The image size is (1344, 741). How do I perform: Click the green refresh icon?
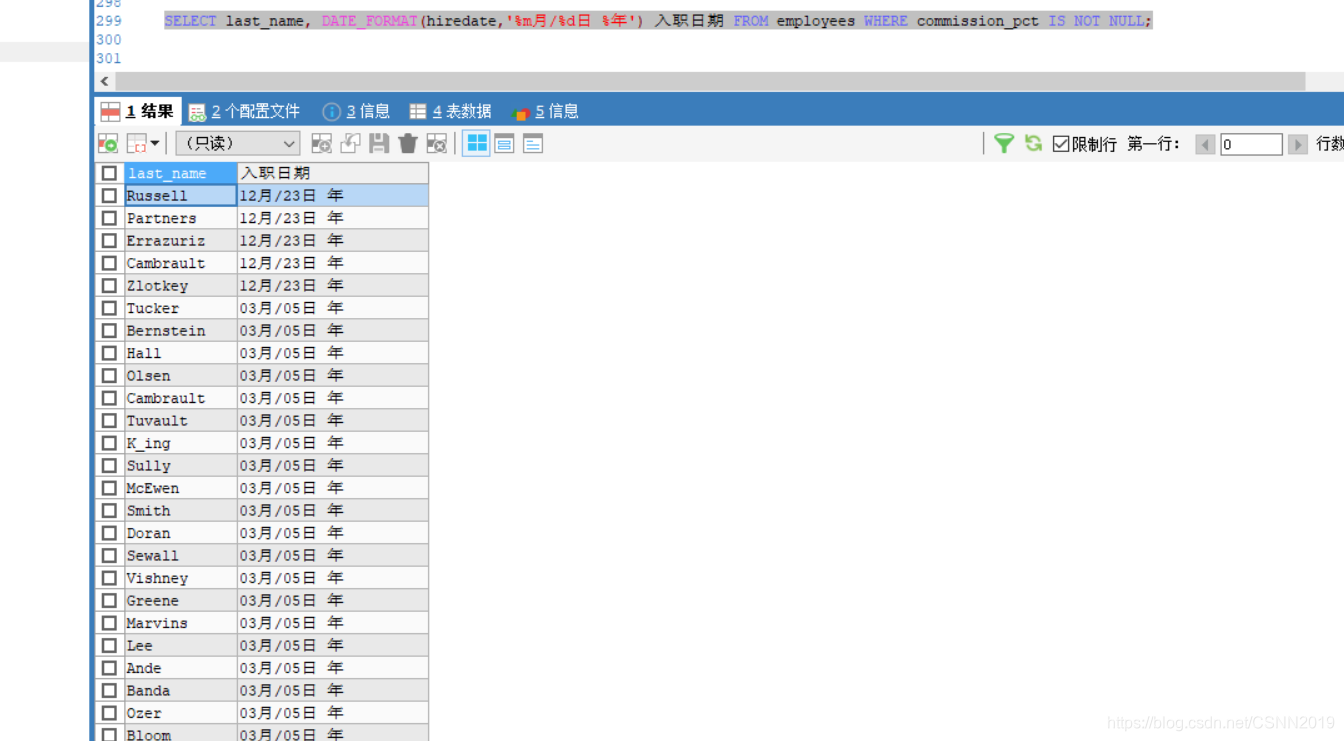coord(1033,144)
